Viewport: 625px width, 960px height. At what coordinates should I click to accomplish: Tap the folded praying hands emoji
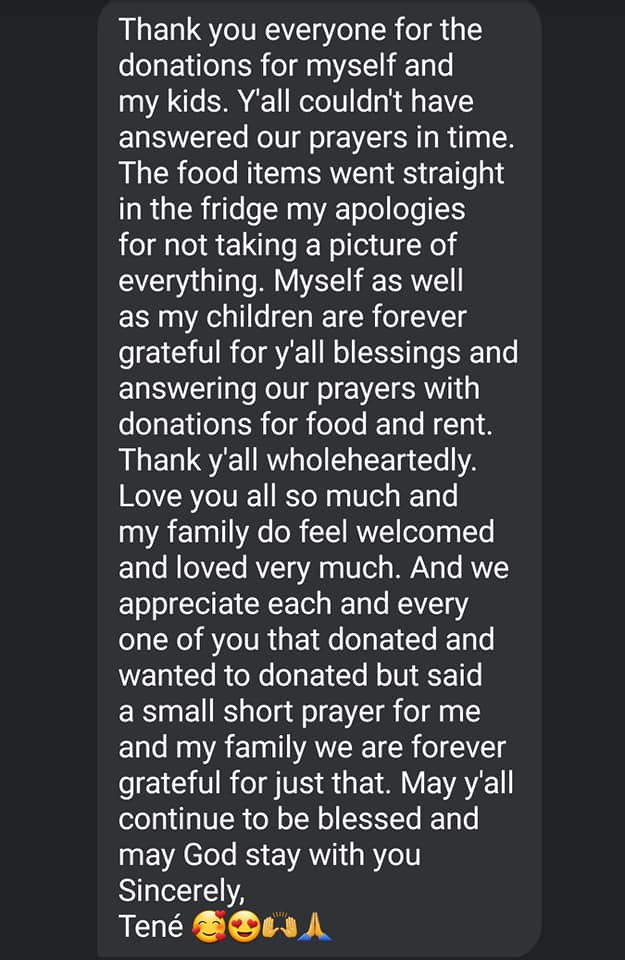(x=315, y=927)
